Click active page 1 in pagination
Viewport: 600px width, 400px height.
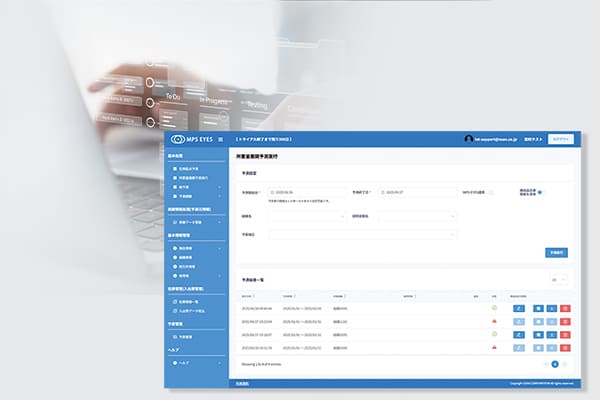pyautogui.click(x=555, y=365)
